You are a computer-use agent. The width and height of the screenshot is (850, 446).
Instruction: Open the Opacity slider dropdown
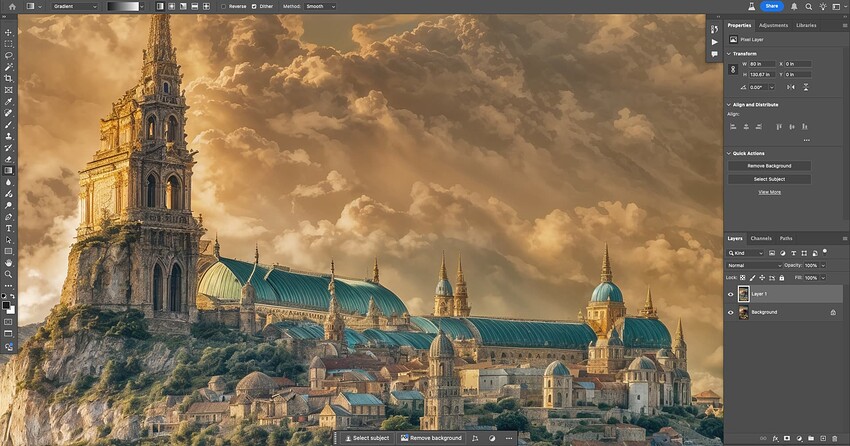(823, 266)
